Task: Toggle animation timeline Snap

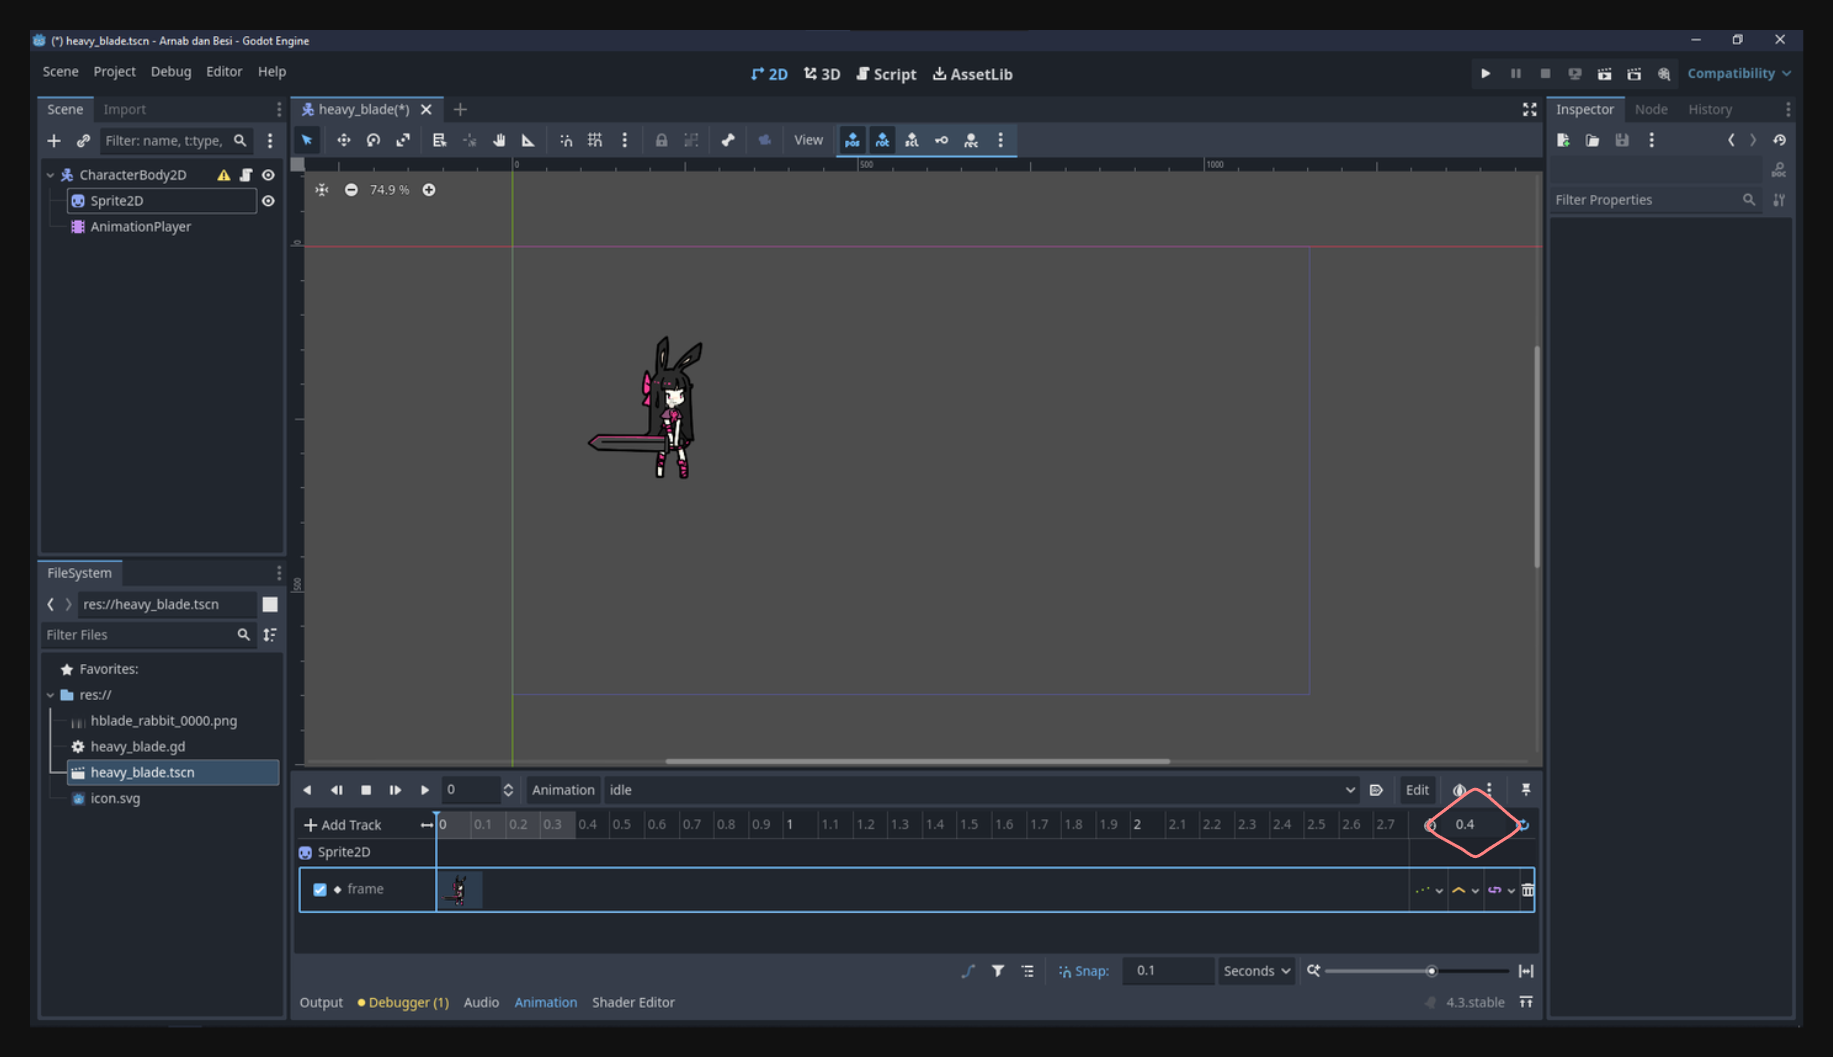Action: [1084, 971]
